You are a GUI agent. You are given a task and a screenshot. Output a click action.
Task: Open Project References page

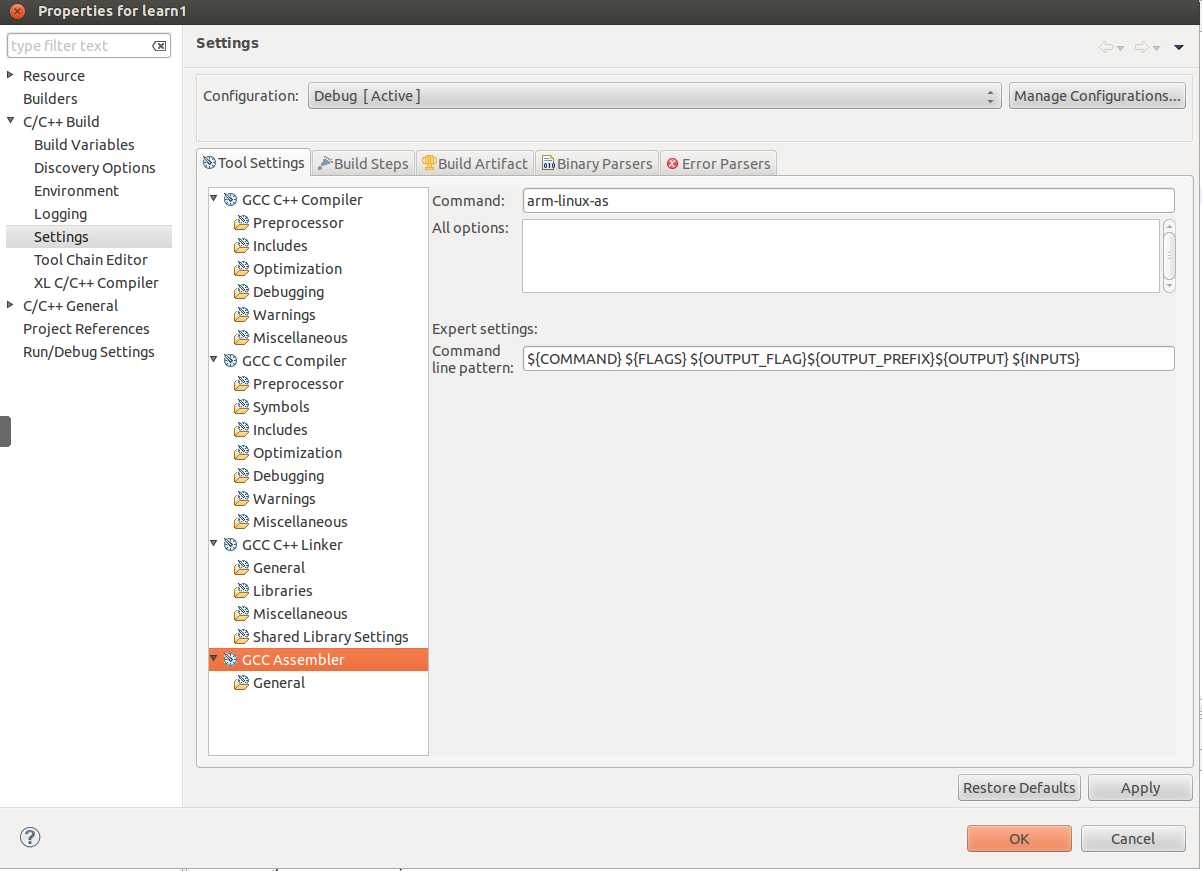click(x=86, y=329)
